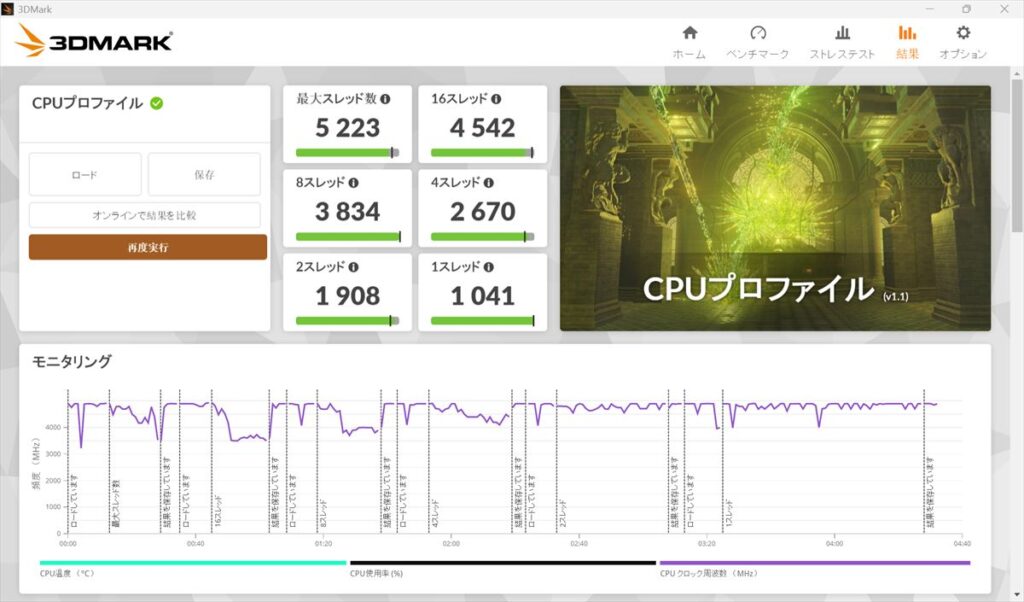Click the 3DMark title bar app icon
1024x602 pixels.
[x=7, y=8]
